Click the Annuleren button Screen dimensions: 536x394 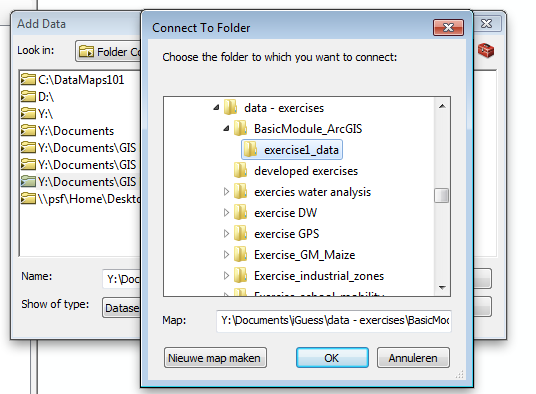(413, 358)
